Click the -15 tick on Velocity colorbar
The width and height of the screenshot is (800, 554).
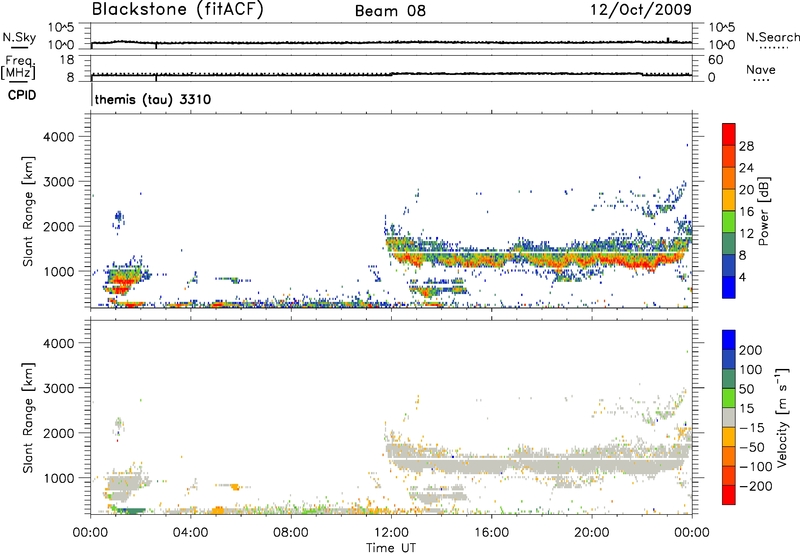pyautogui.click(x=752, y=428)
